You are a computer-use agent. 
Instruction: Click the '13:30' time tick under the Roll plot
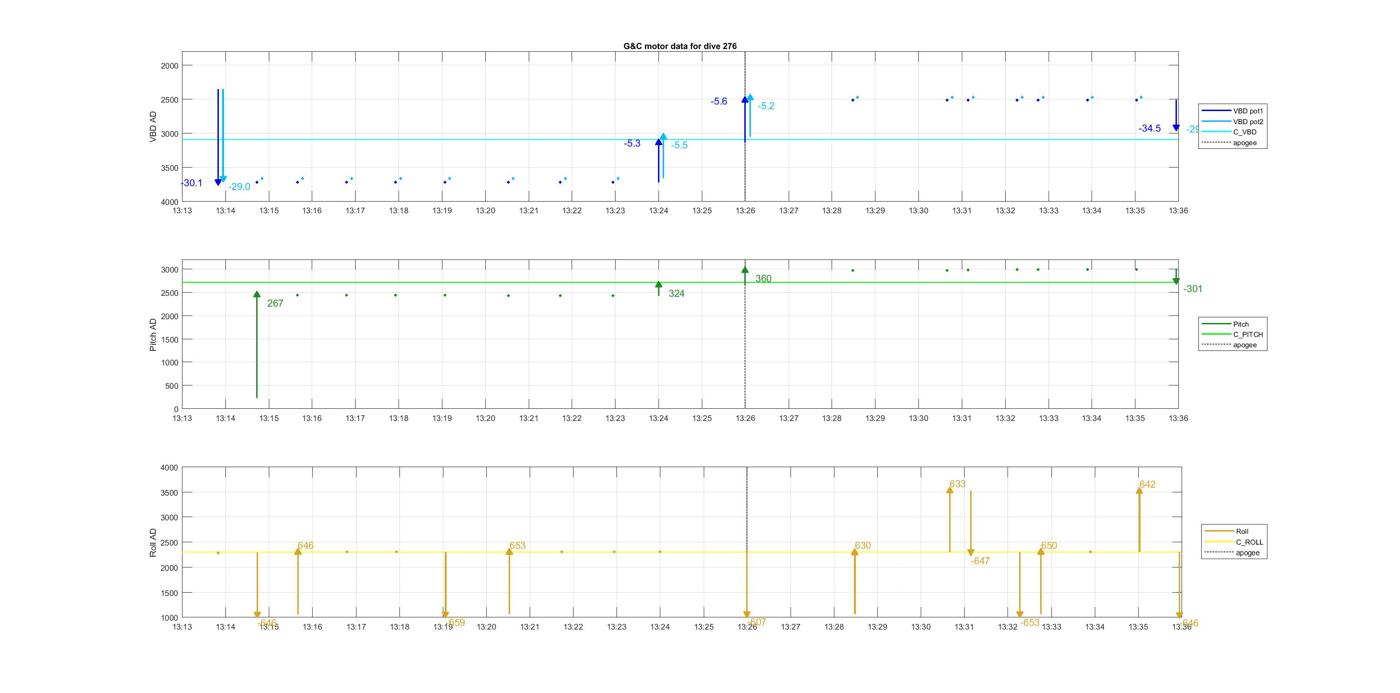click(x=920, y=627)
